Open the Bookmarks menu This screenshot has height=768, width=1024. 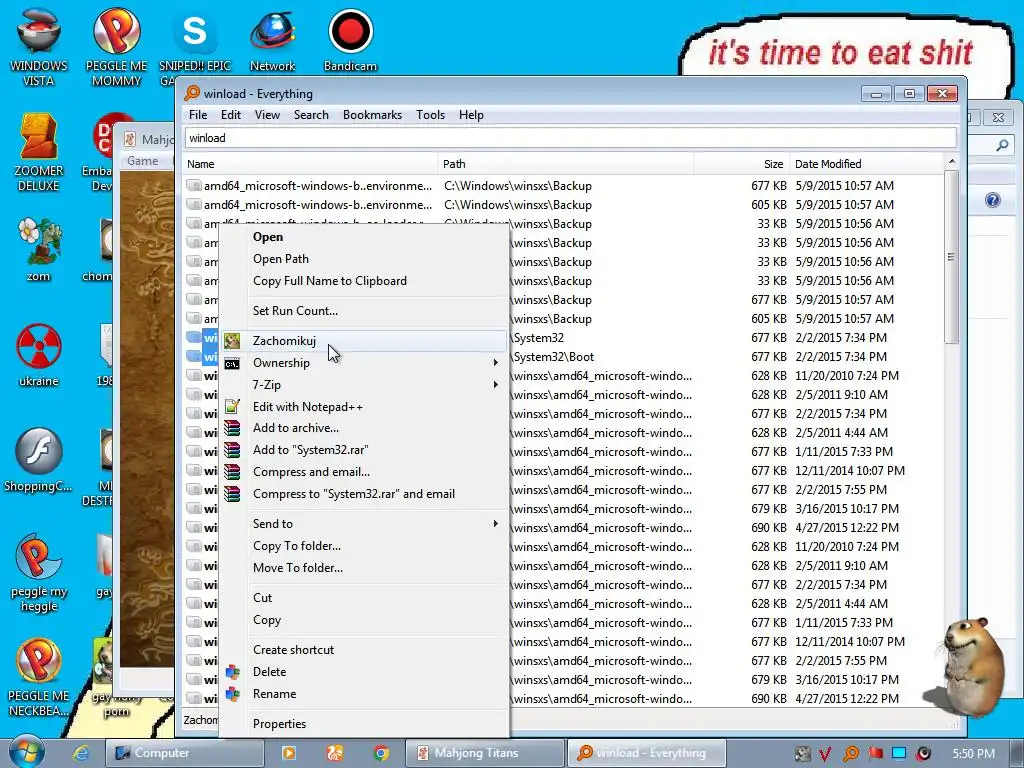(x=372, y=115)
